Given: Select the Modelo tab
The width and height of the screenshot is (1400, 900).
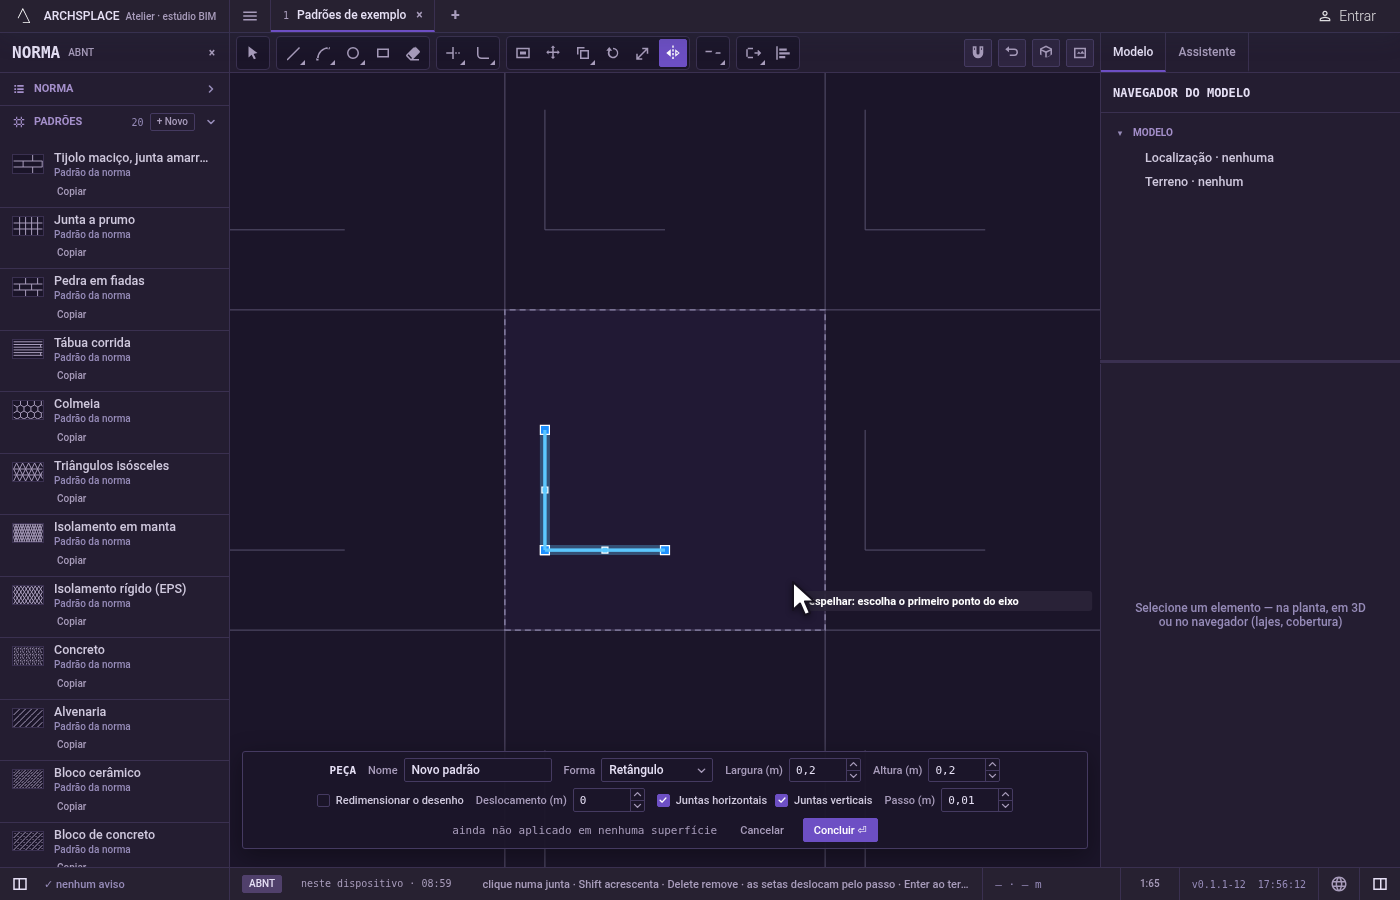Looking at the screenshot, I should pyautogui.click(x=1133, y=52).
